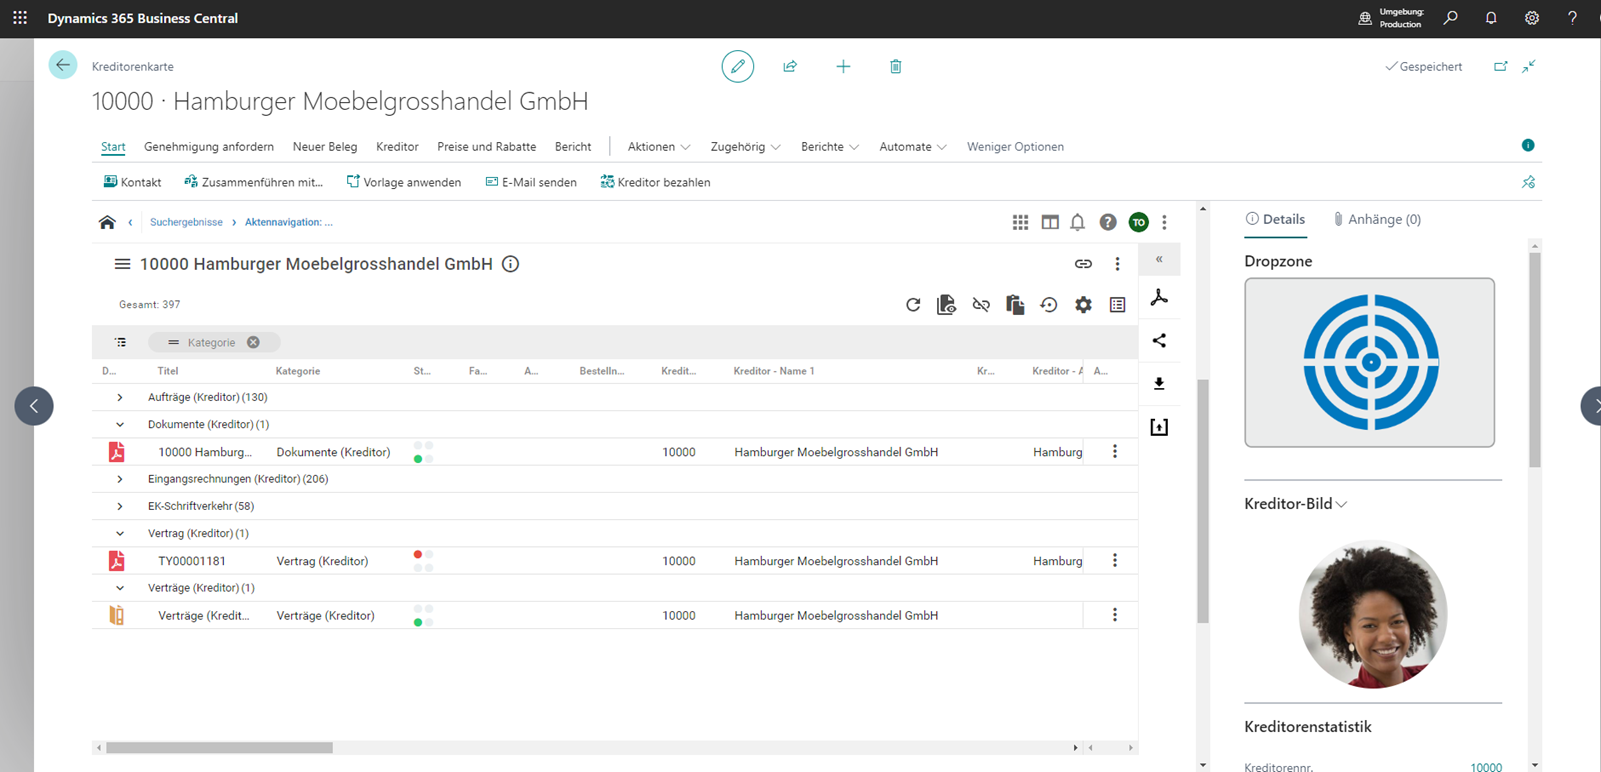Switch to the Details factbox tab

pyautogui.click(x=1275, y=219)
